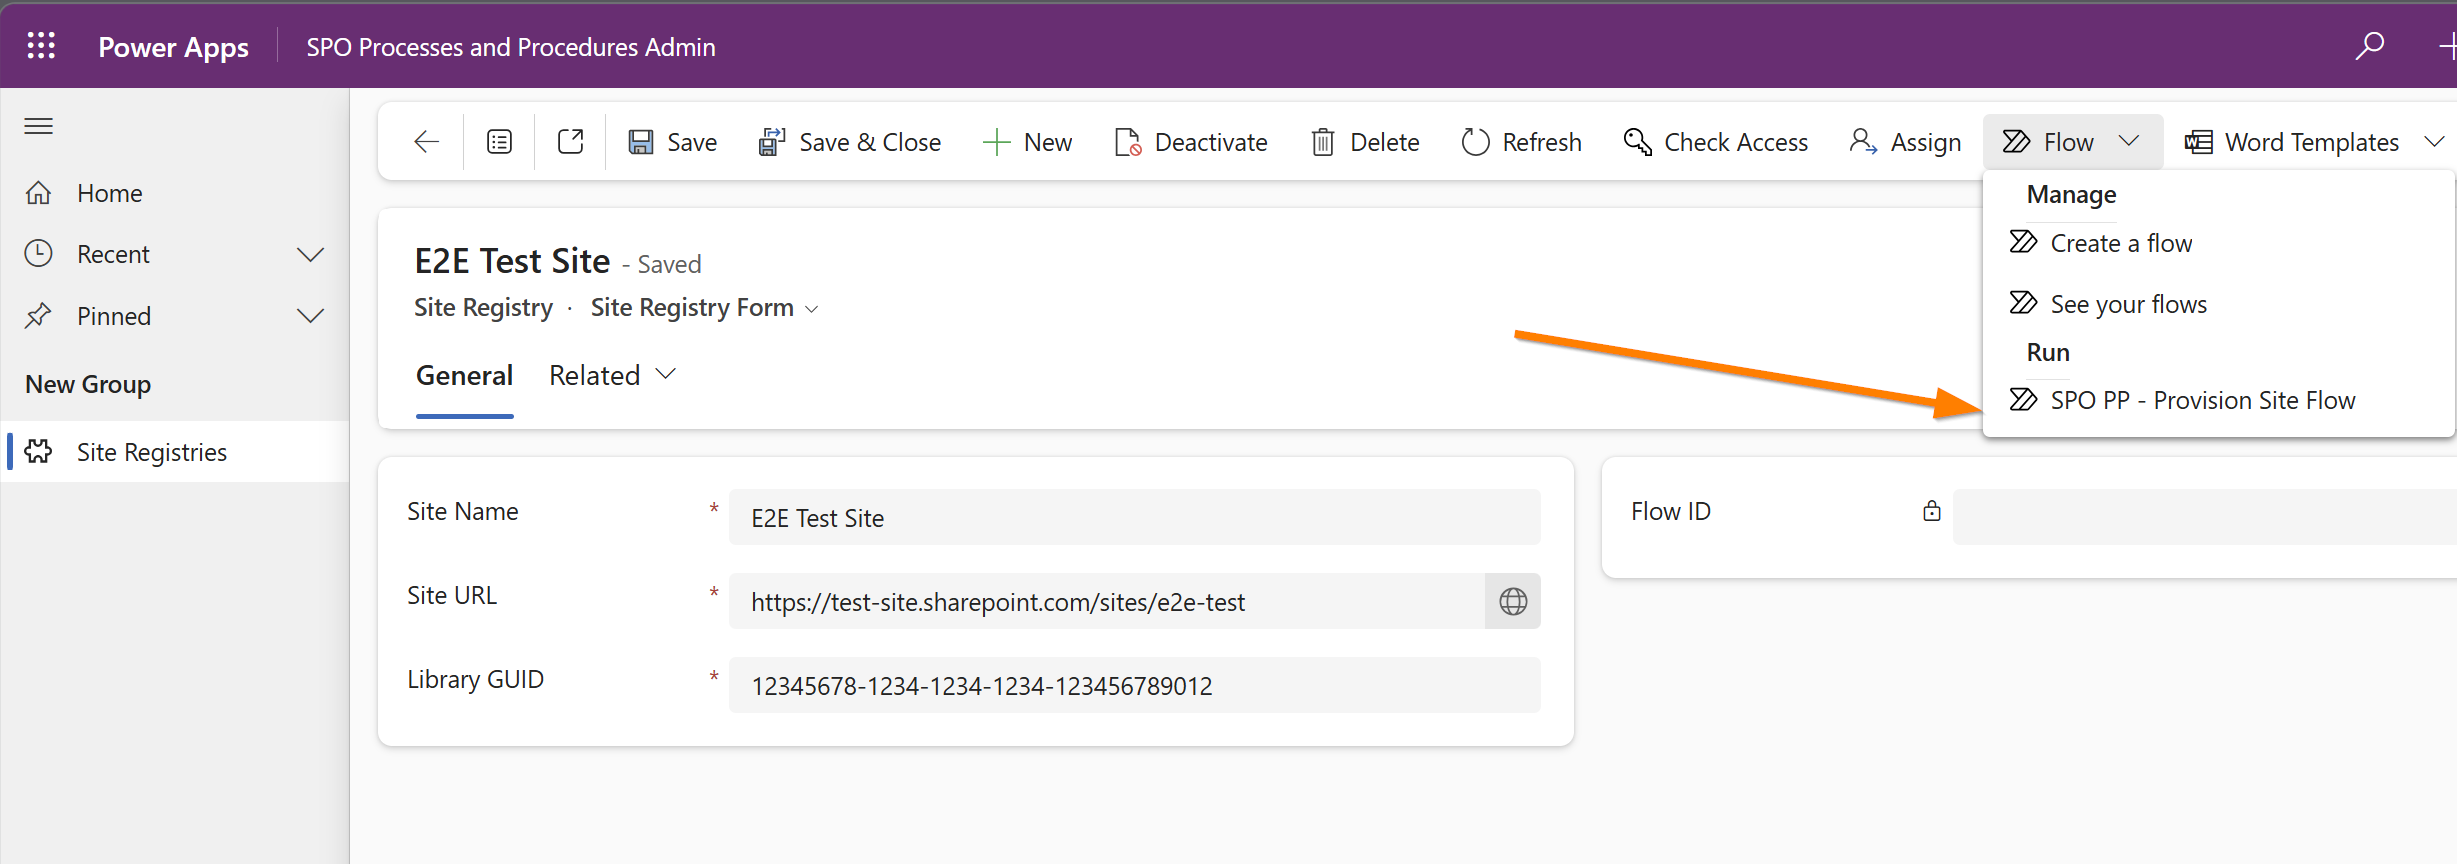Create a New record
Screen dimensions: 2457x864
coord(1028,142)
